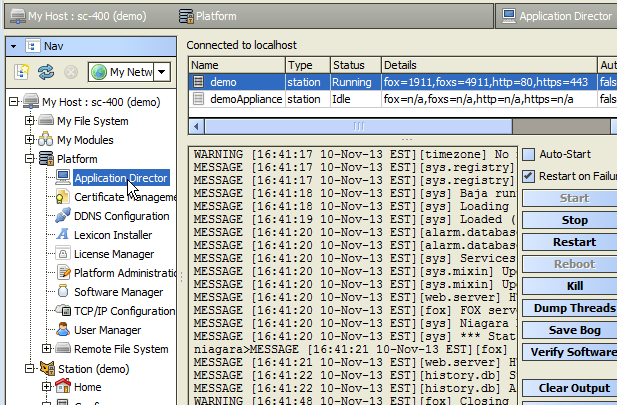The width and height of the screenshot is (617, 405).
Task: Click the new tree icon in Nav toolbar
Action: click(x=22, y=72)
